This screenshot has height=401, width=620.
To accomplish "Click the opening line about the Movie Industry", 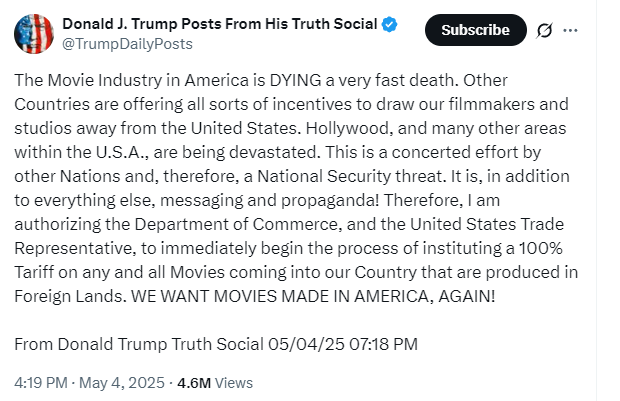I will [x=236, y=80].
